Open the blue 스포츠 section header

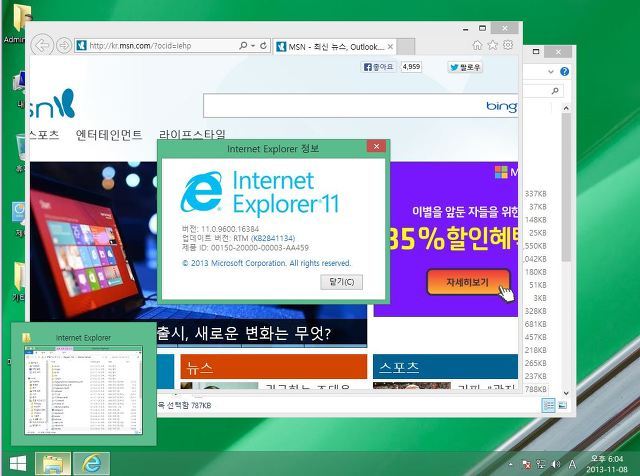445,367
